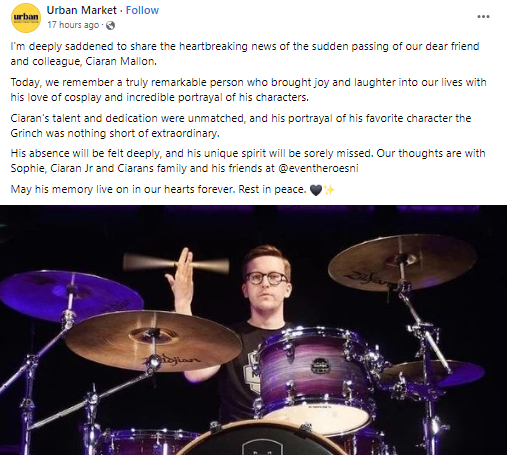Viewport: 507px width, 455px height.
Task: Click the drummer's face in the photo
Action: click(x=266, y=283)
